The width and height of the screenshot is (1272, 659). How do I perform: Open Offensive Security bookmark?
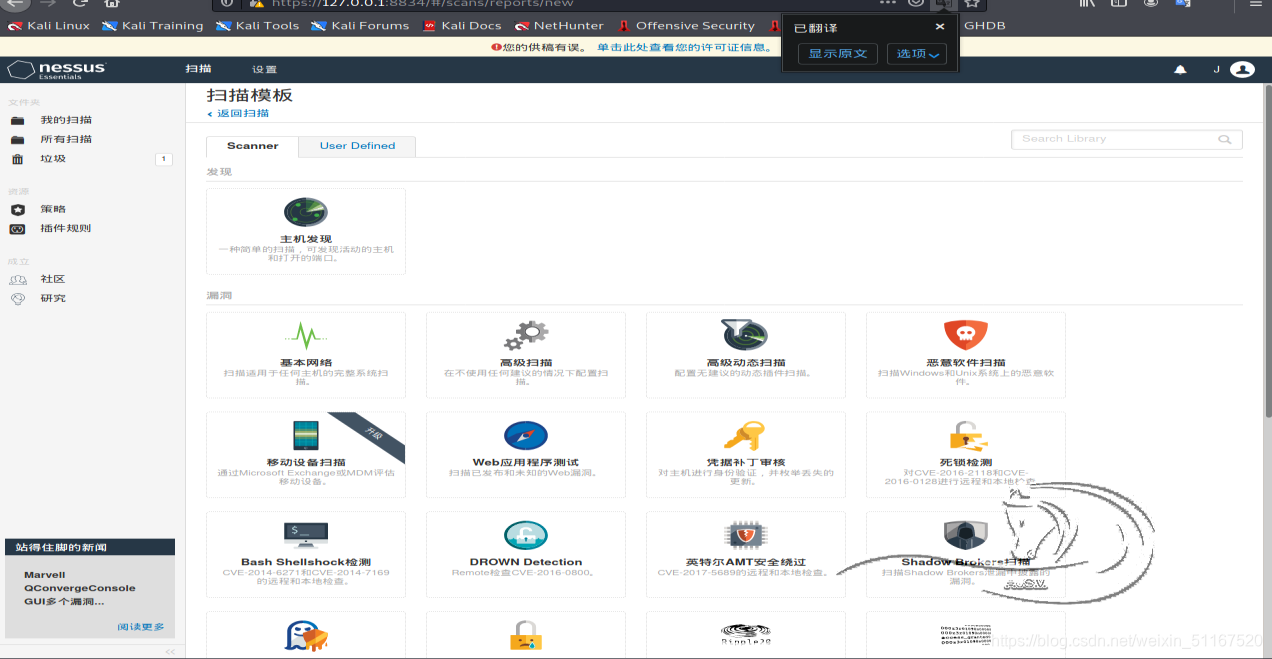tap(686, 26)
